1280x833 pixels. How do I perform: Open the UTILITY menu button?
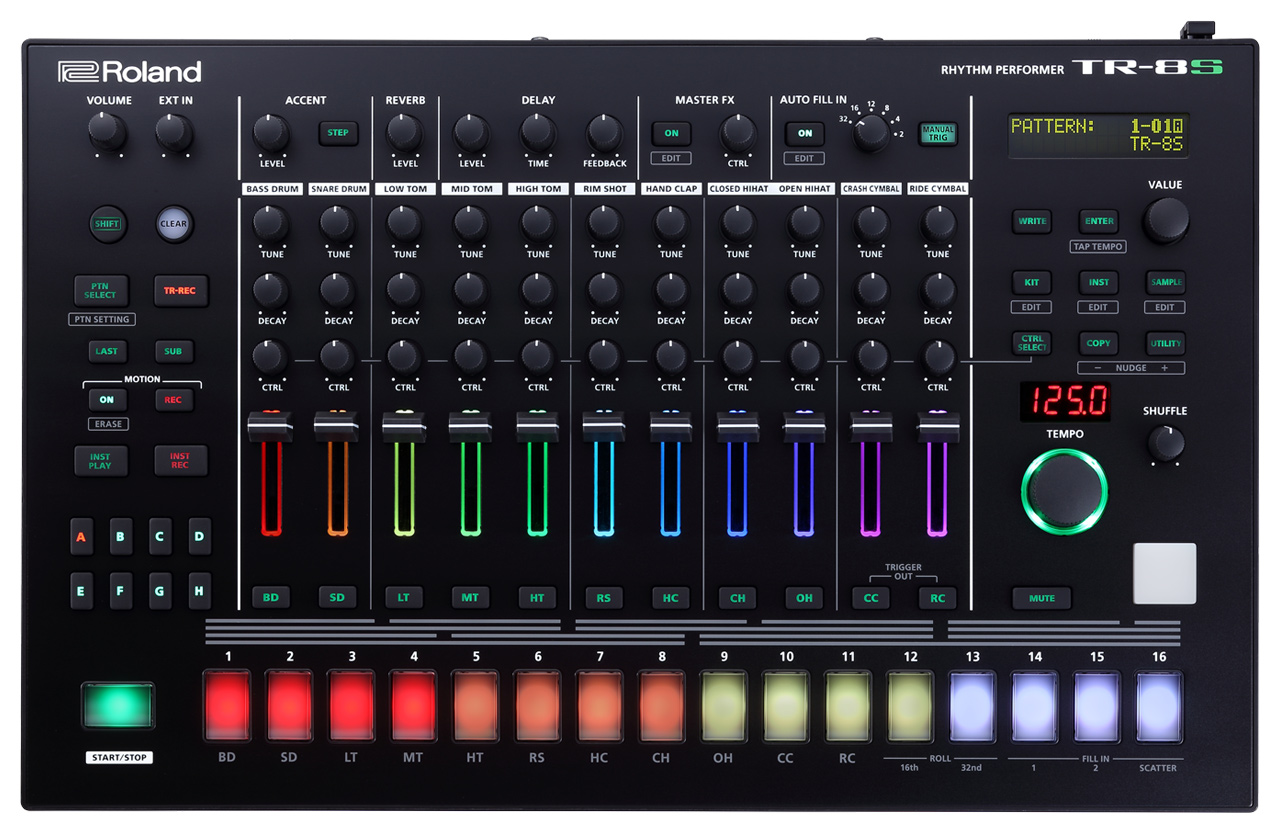pyautogui.click(x=1165, y=343)
